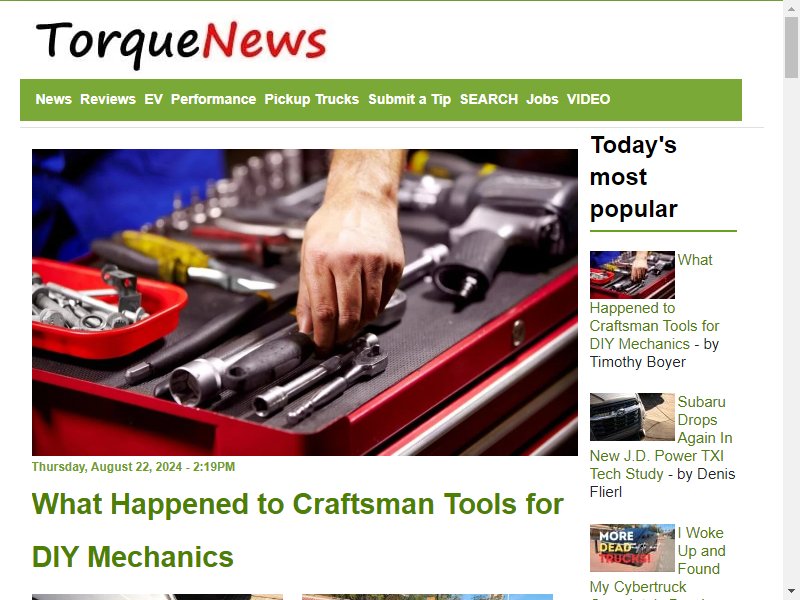Click the More Dead Trucks thumbnail
Screen dimensions: 800x600
632,548
